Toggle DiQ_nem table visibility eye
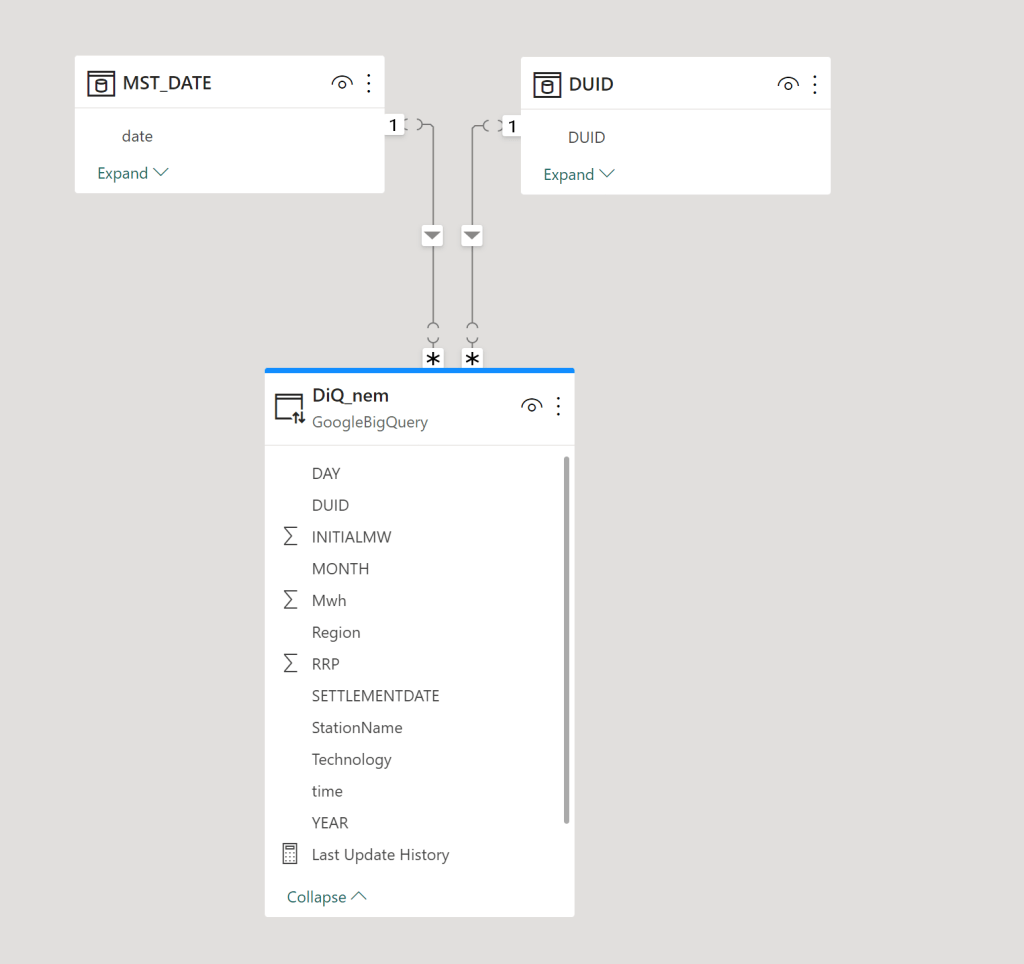 (532, 406)
